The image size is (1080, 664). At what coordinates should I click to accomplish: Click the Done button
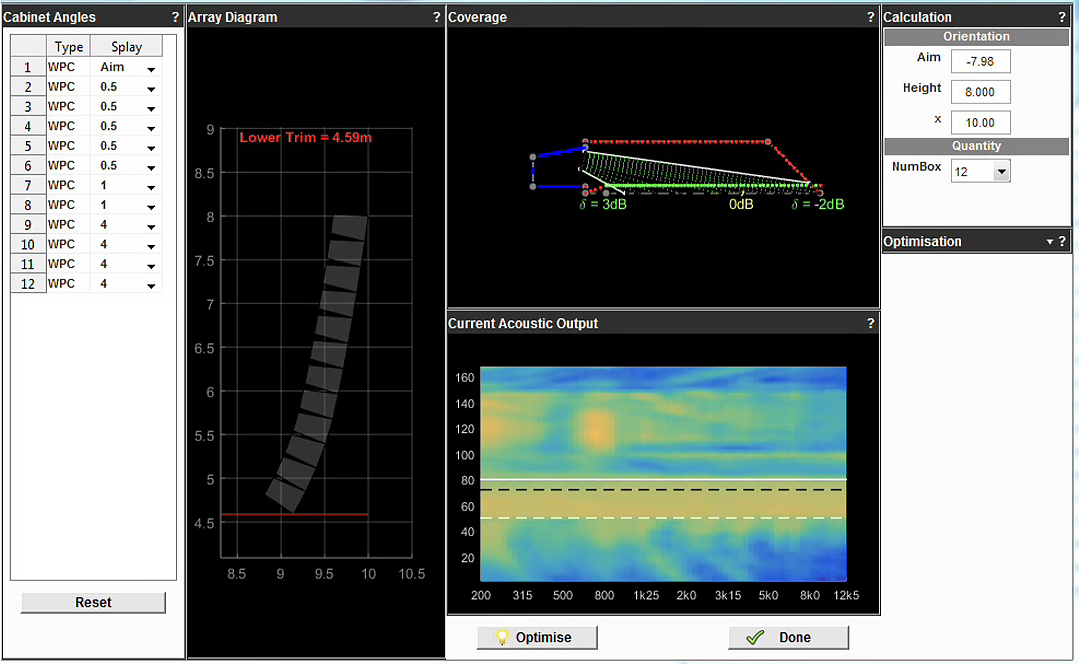(x=788, y=638)
